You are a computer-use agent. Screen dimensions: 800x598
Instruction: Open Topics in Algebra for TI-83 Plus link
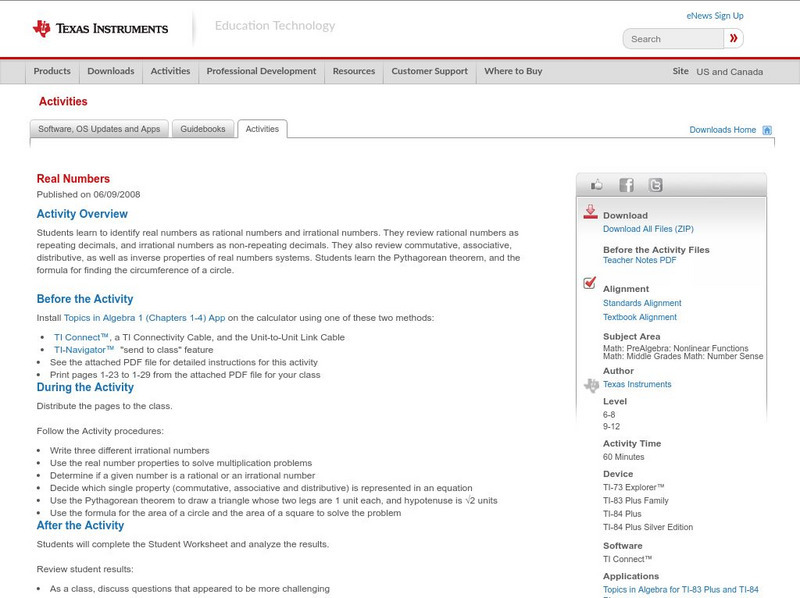pyautogui.click(x=681, y=590)
